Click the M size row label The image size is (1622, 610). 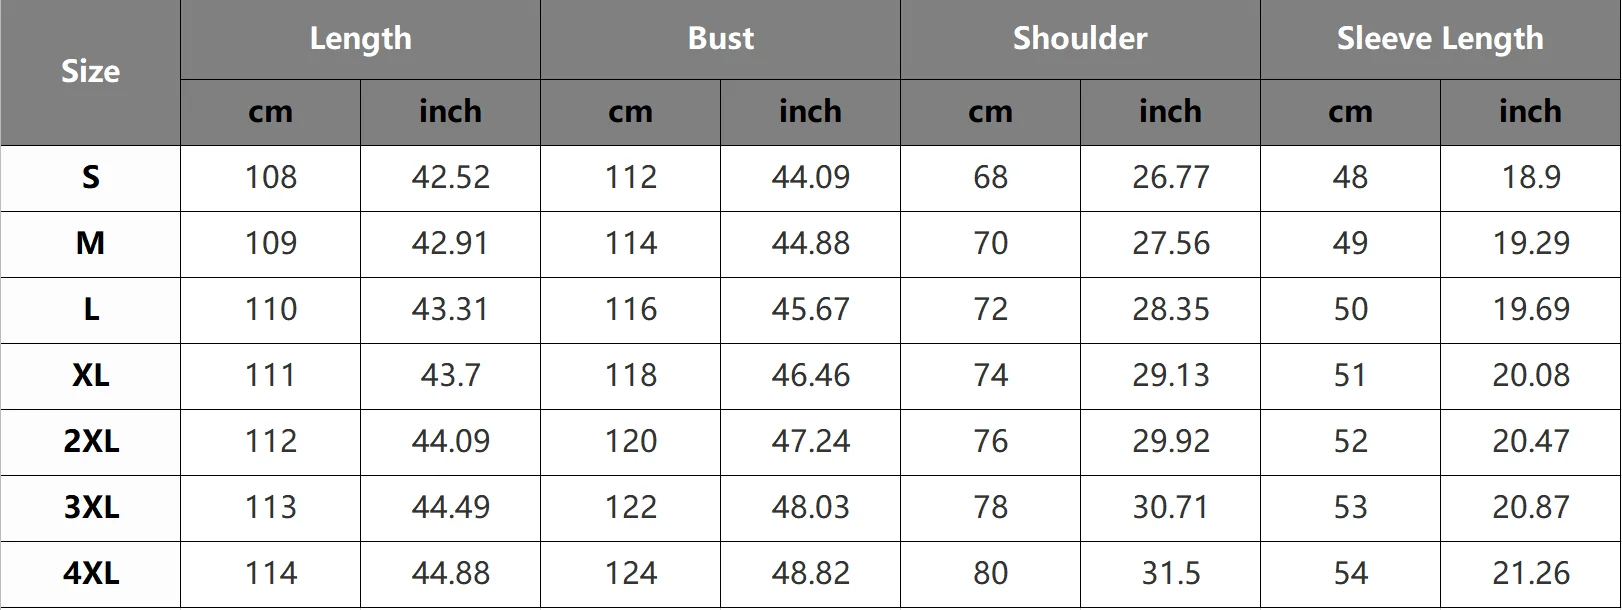click(90, 244)
